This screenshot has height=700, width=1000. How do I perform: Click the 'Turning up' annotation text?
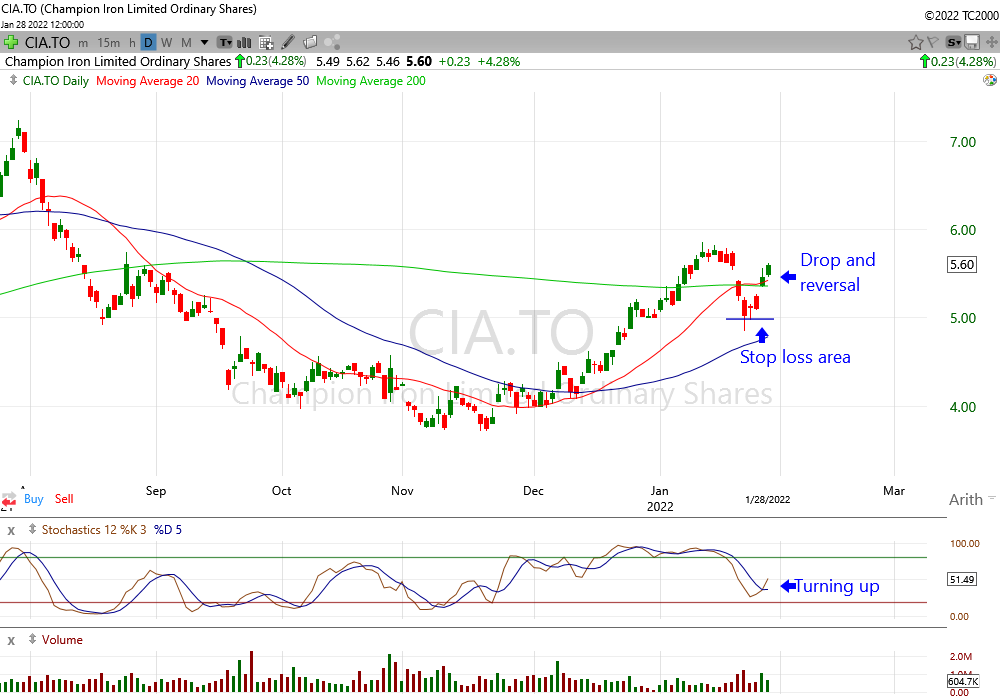[x=837, y=586]
